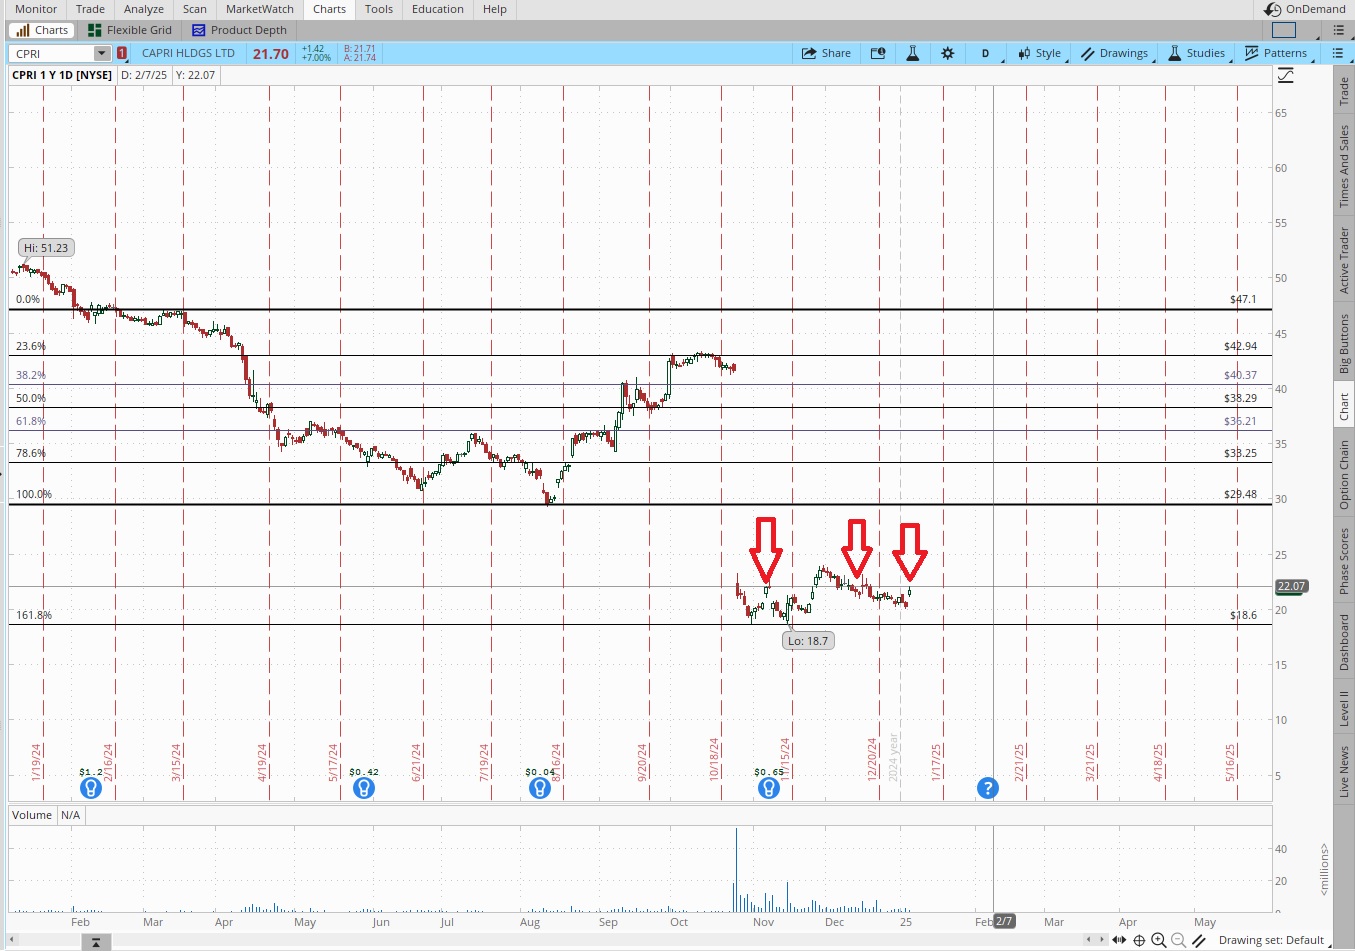Image resolution: width=1355 pixels, height=951 pixels.
Task: Click the $0.04 earnings bulb icon
Action: (540, 788)
